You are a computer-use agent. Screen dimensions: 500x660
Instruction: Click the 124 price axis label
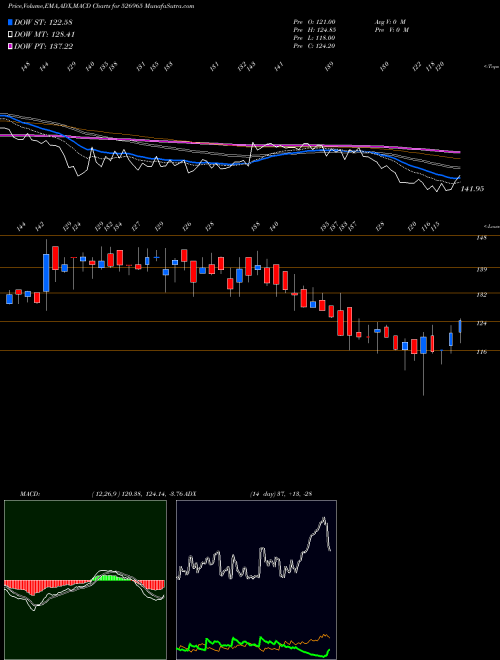point(482,324)
